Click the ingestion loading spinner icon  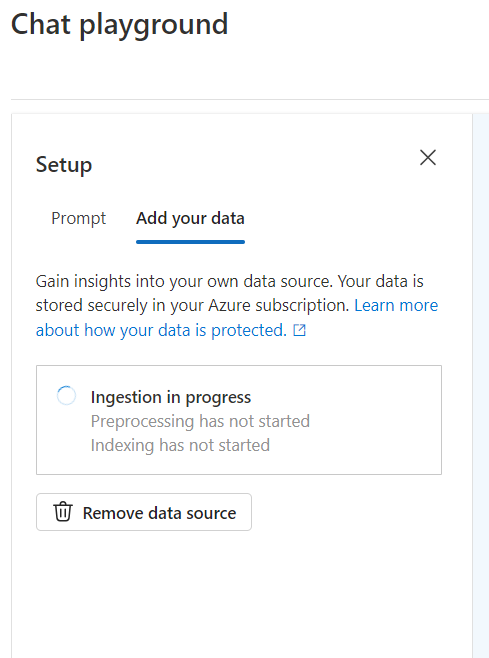tap(66, 396)
